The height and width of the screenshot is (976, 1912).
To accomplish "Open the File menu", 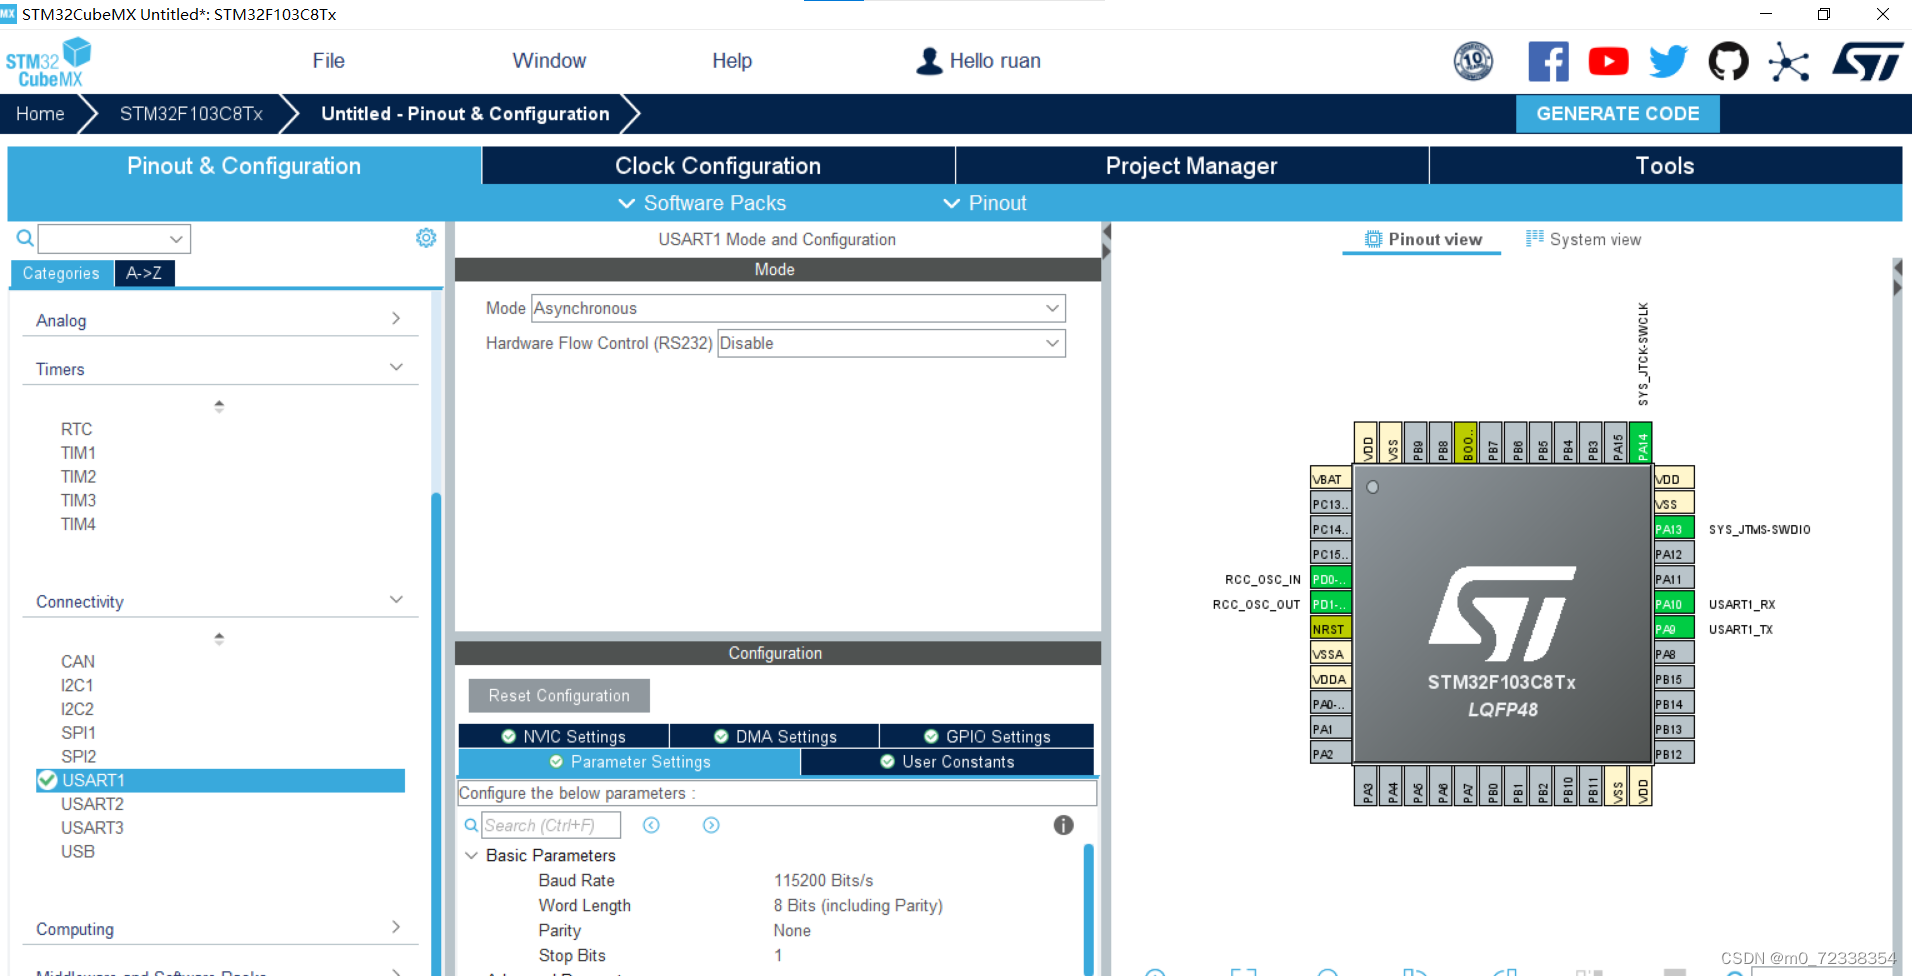I will pyautogui.click(x=328, y=61).
